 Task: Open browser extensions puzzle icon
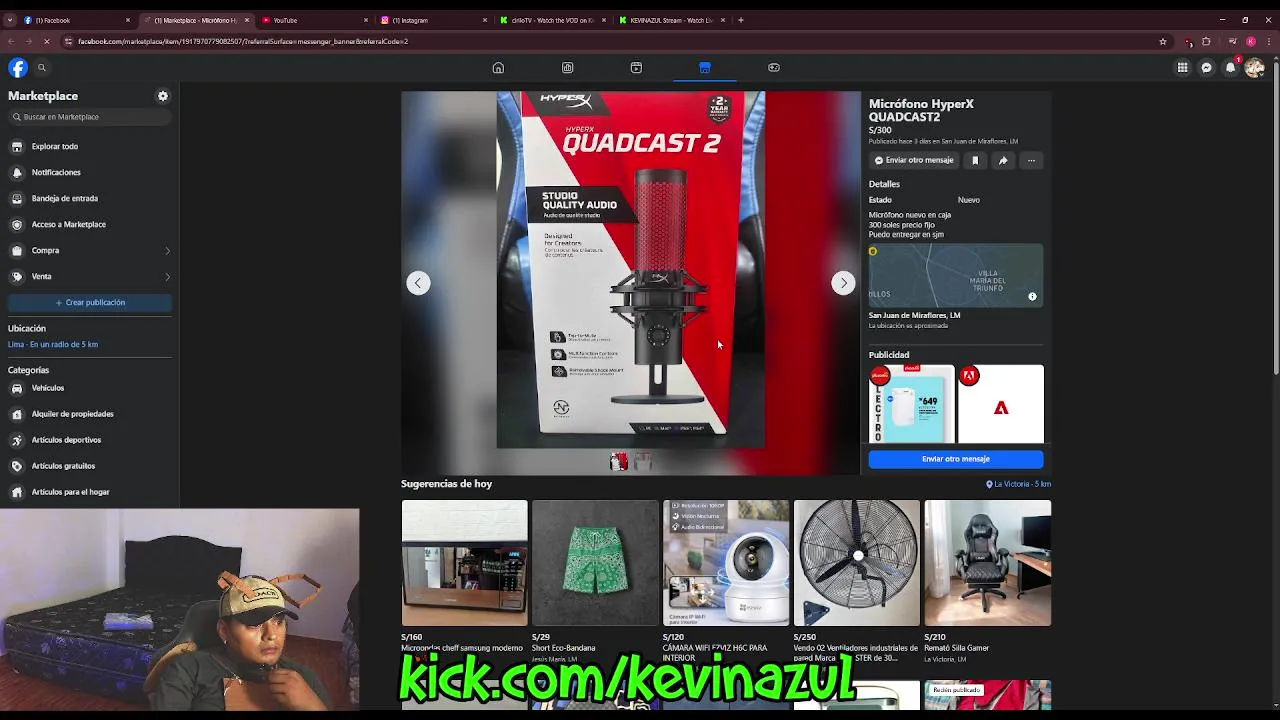coord(1206,41)
